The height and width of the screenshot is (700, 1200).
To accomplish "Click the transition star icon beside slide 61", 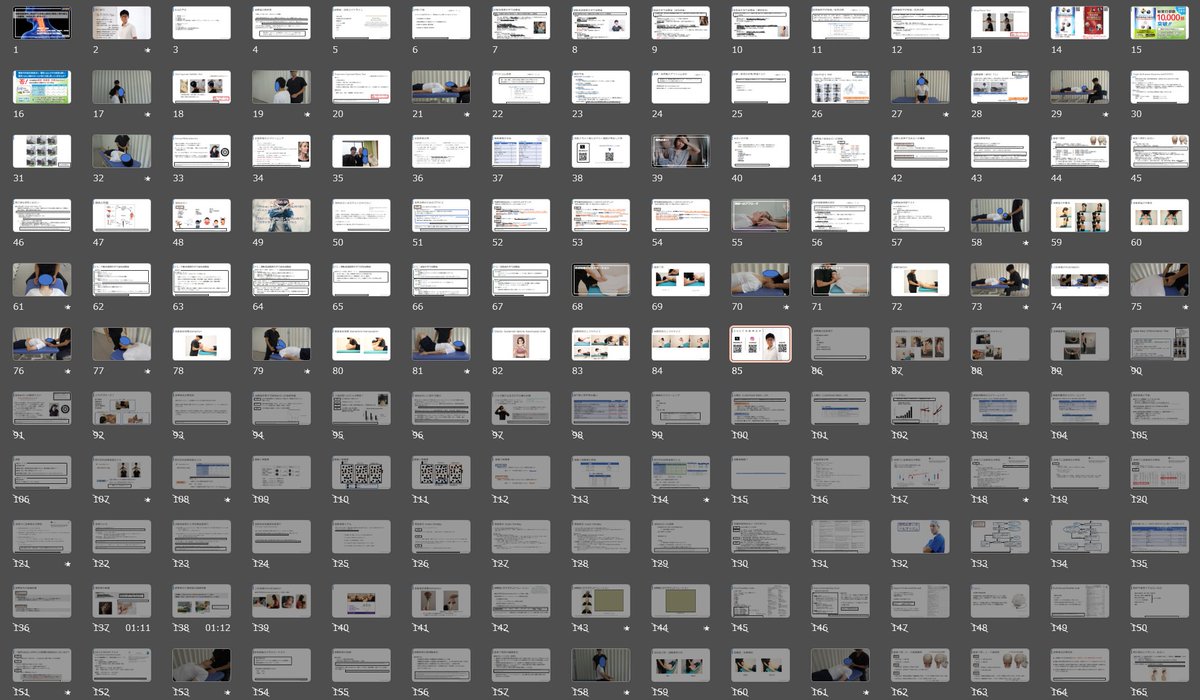I will point(68,306).
